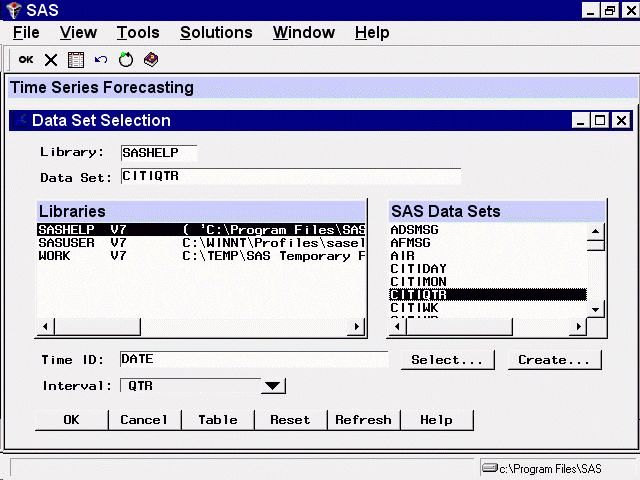The width and height of the screenshot is (640, 480).
Task: Click the drive icon in the status bar
Action: [x=489, y=467]
